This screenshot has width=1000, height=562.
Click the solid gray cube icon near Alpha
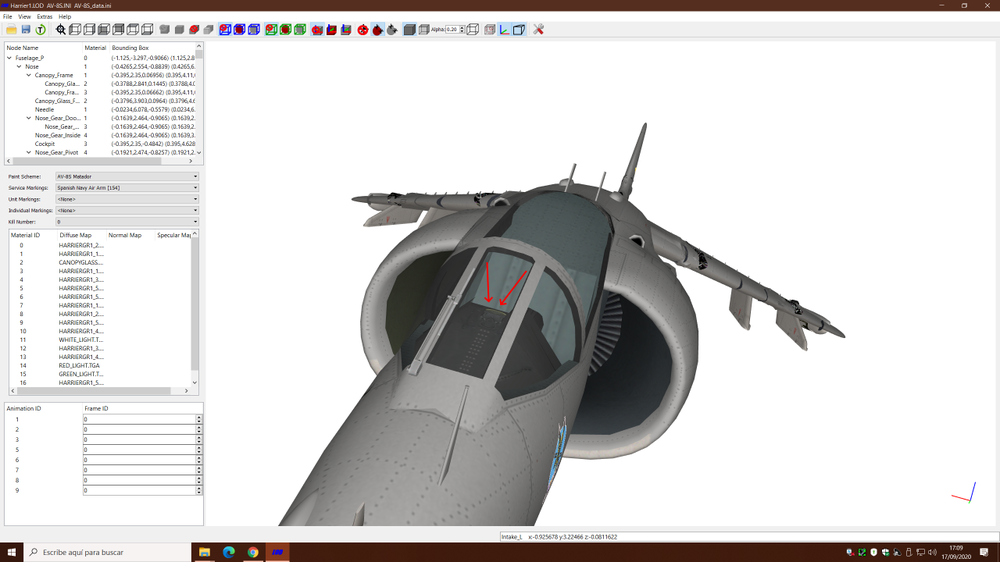[409, 29]
